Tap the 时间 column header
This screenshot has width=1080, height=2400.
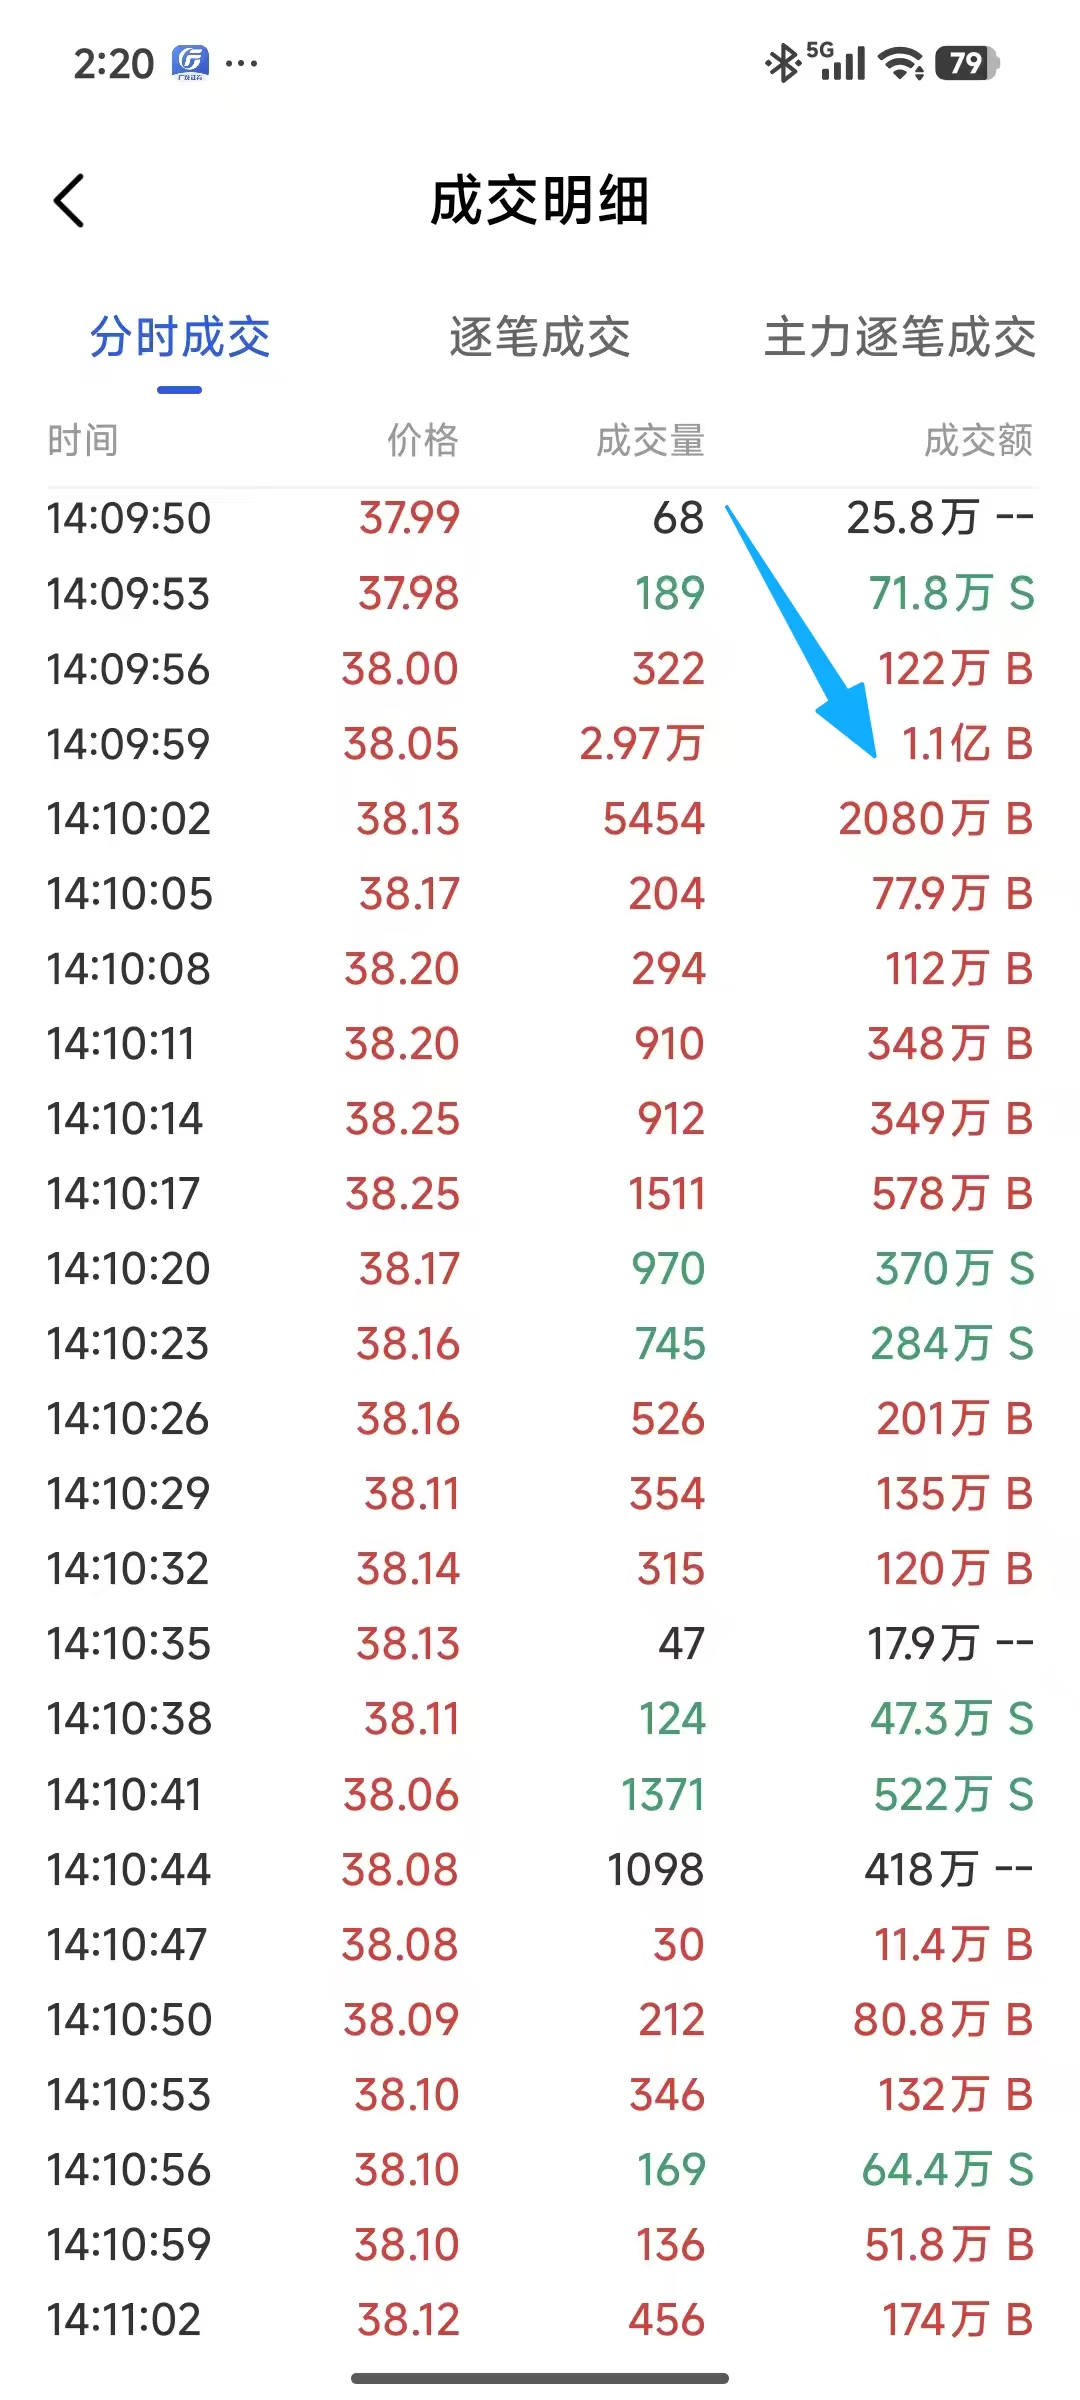(x=83, y=440)
